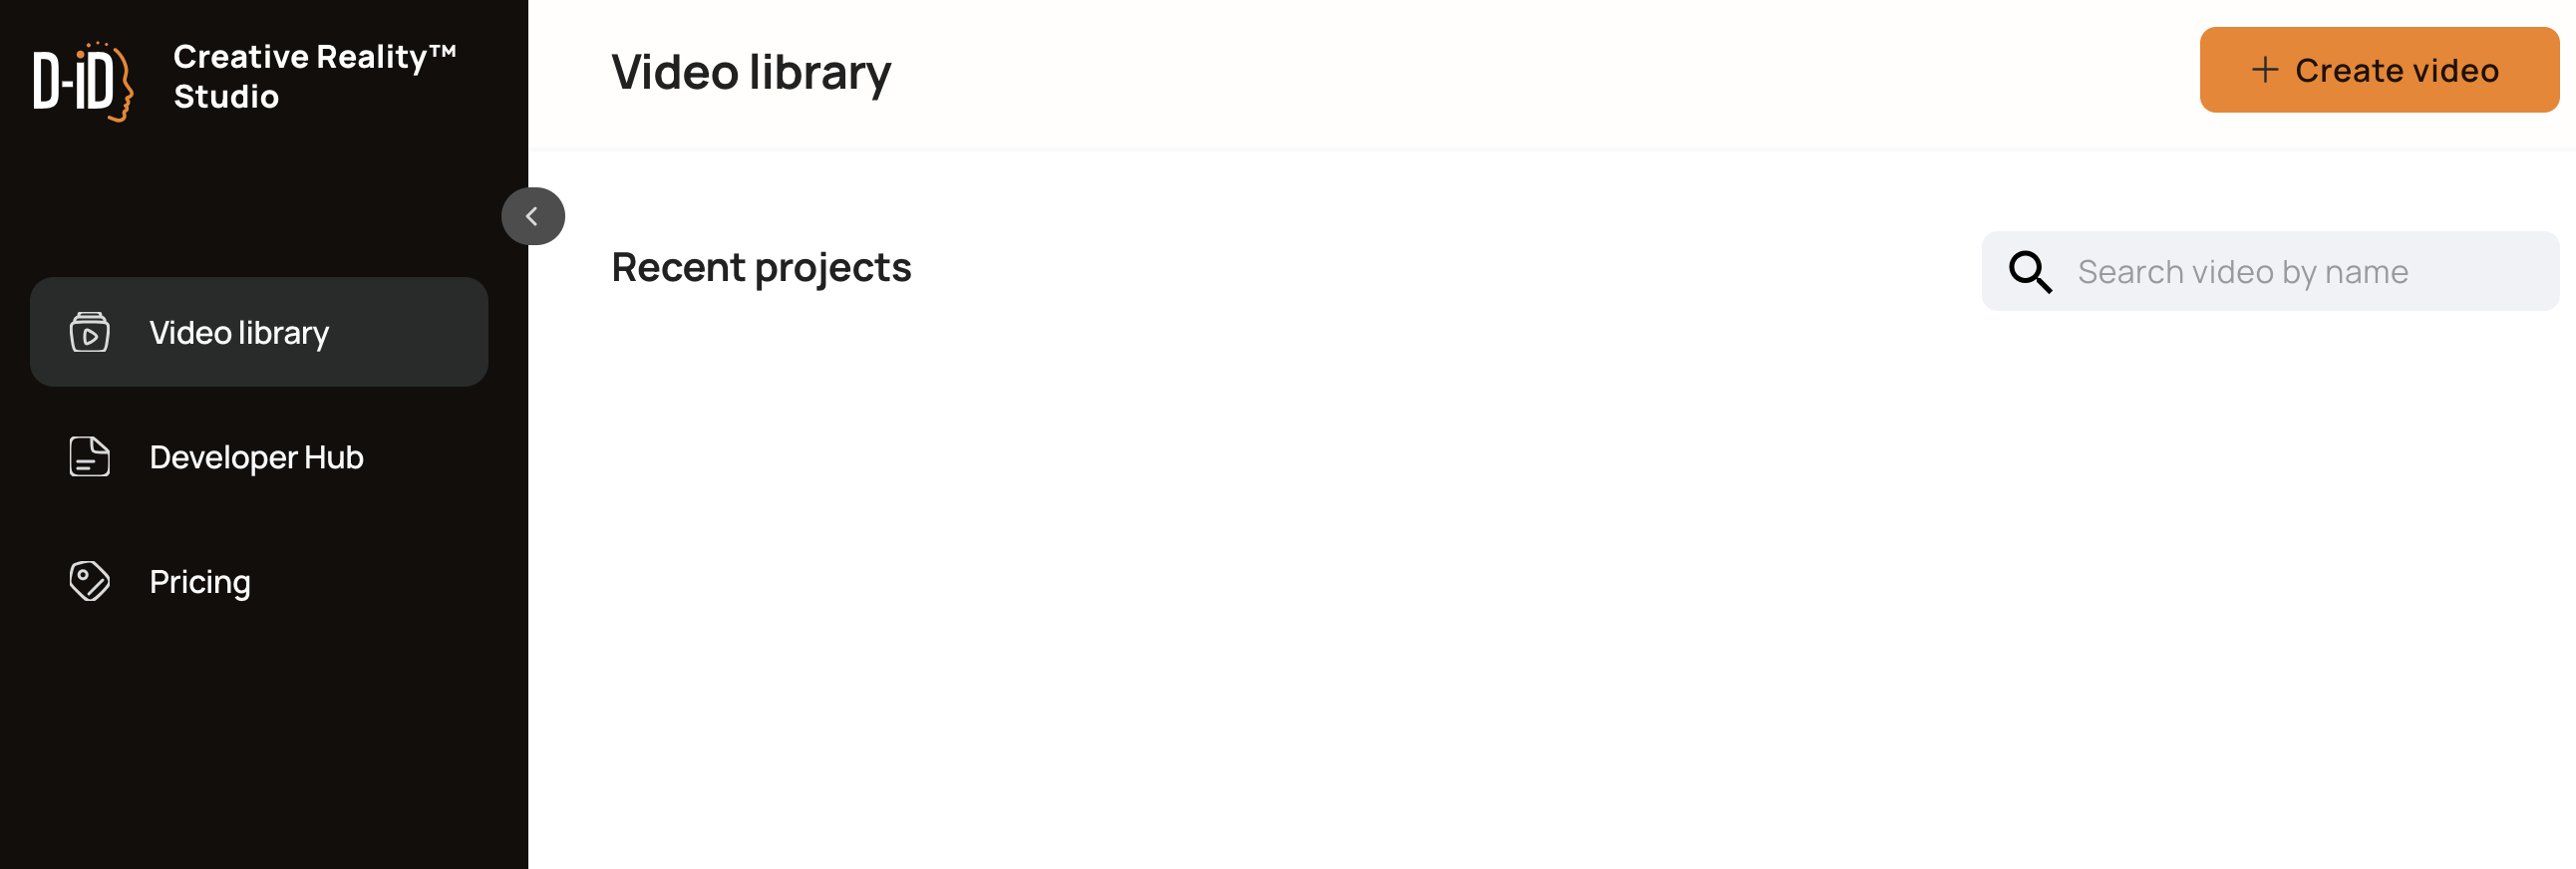Click the Video library page heading

(x=750, y=72)
